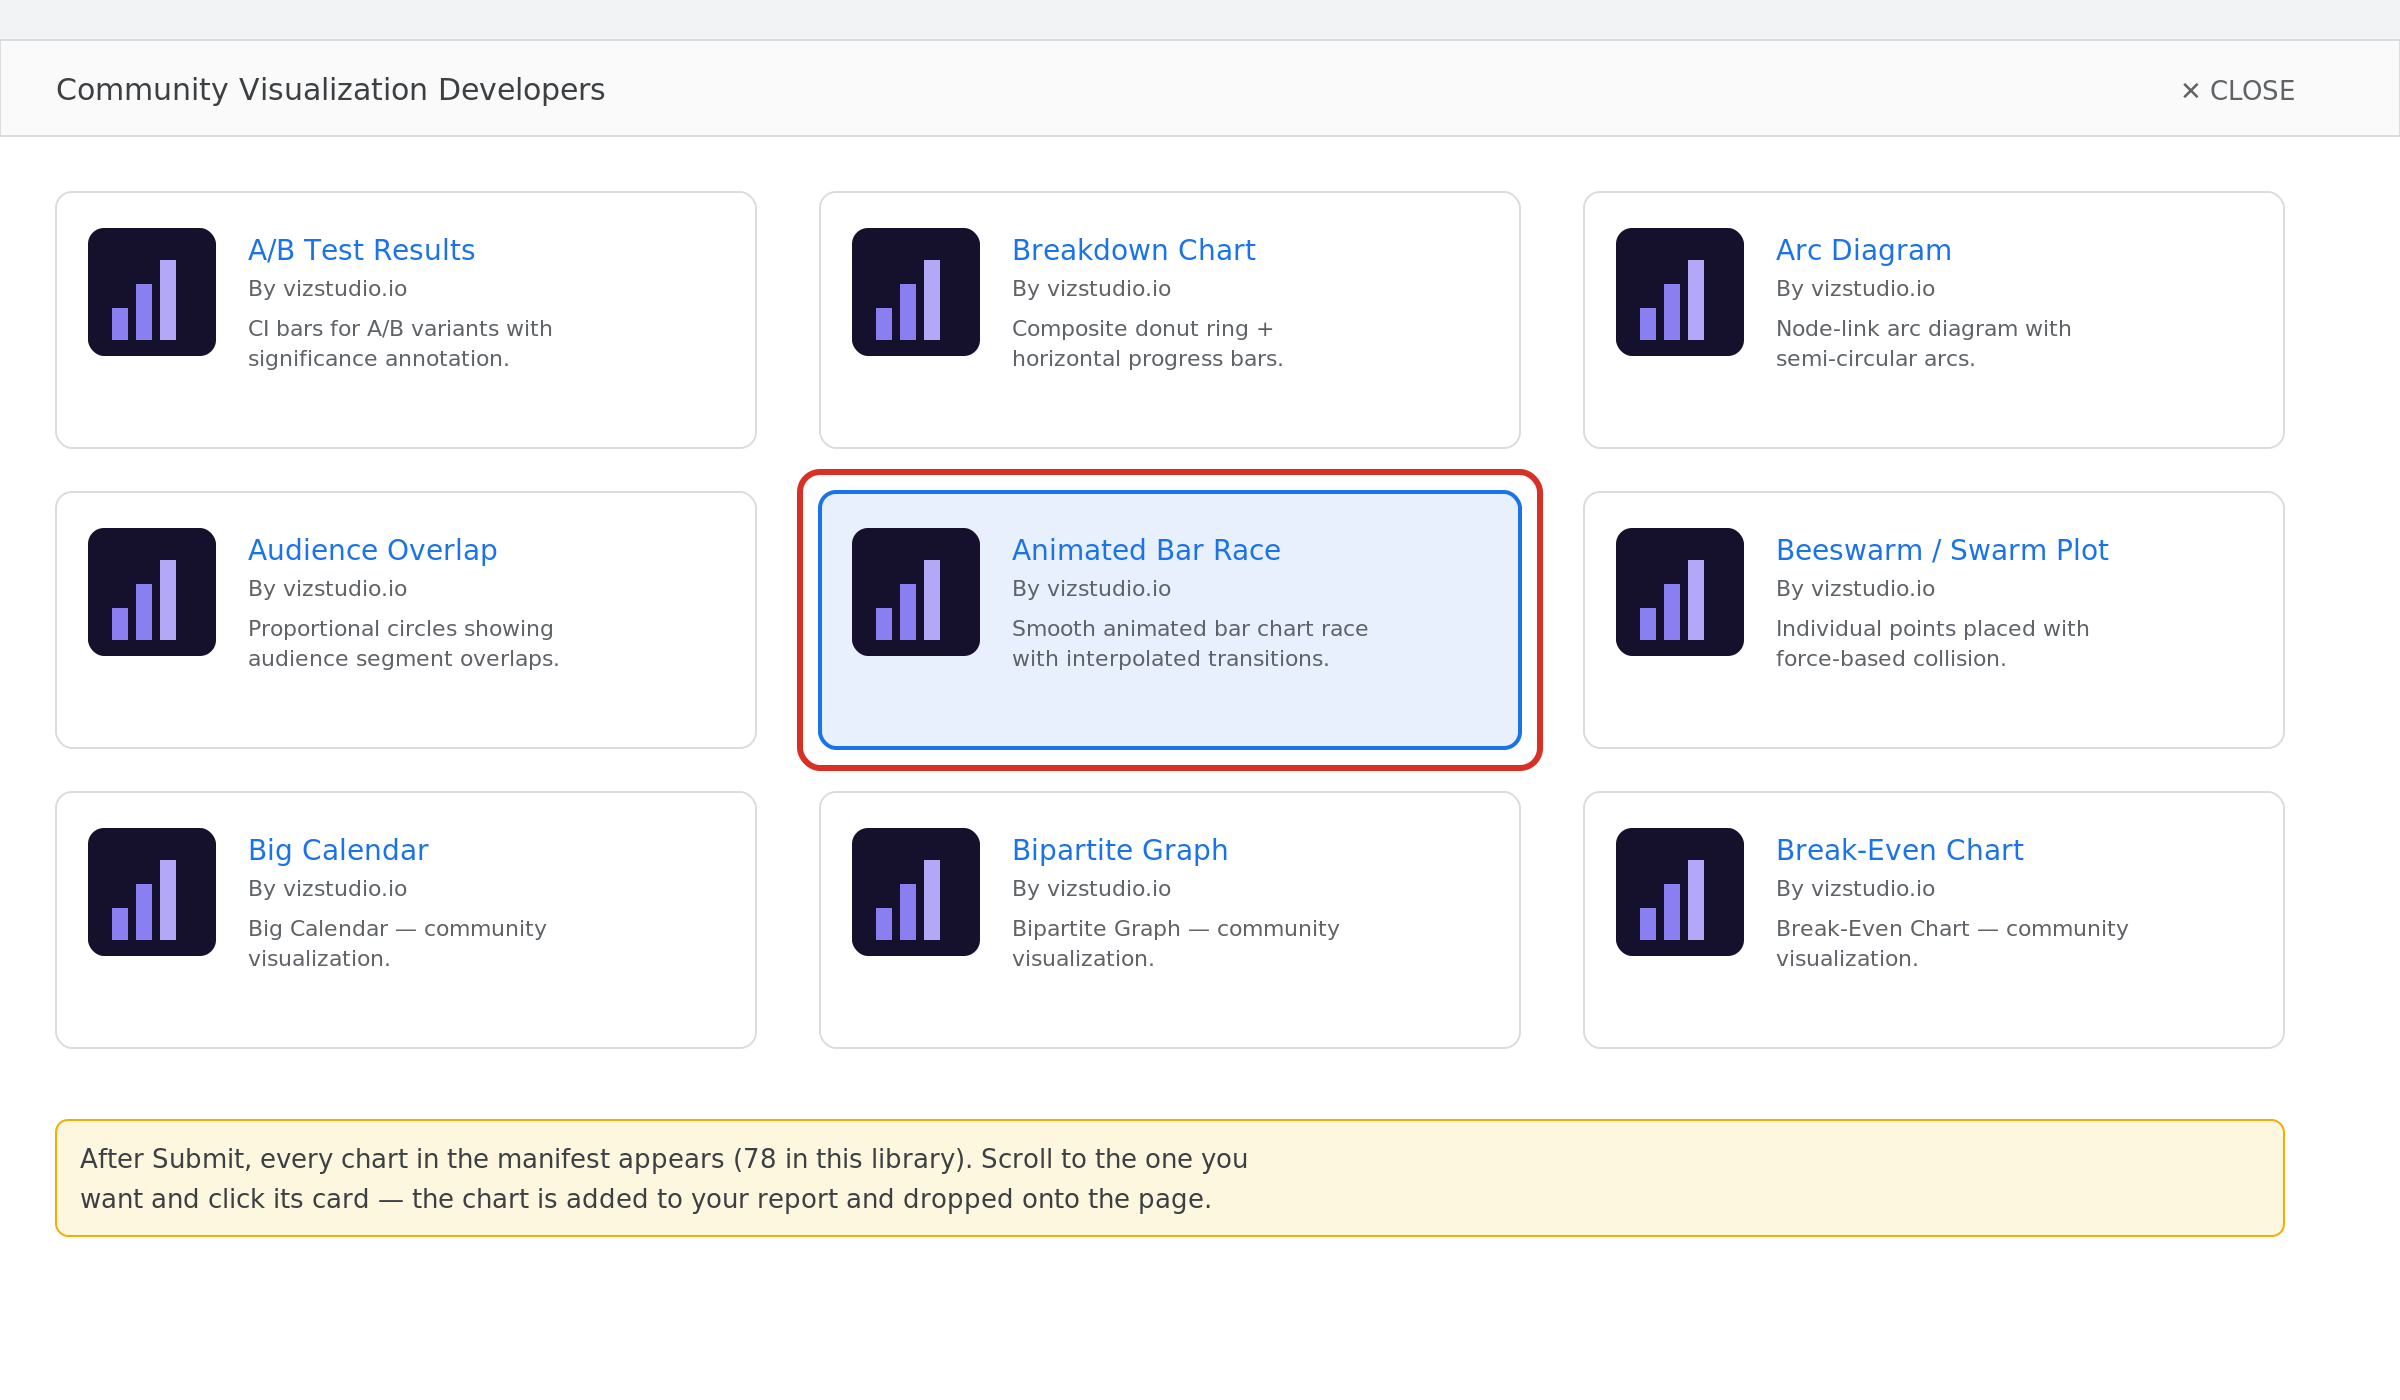This screenshot has width=2400, height=1400.
Task: Open the Audience Overlap title link
Action: click(x=372, y=550)
